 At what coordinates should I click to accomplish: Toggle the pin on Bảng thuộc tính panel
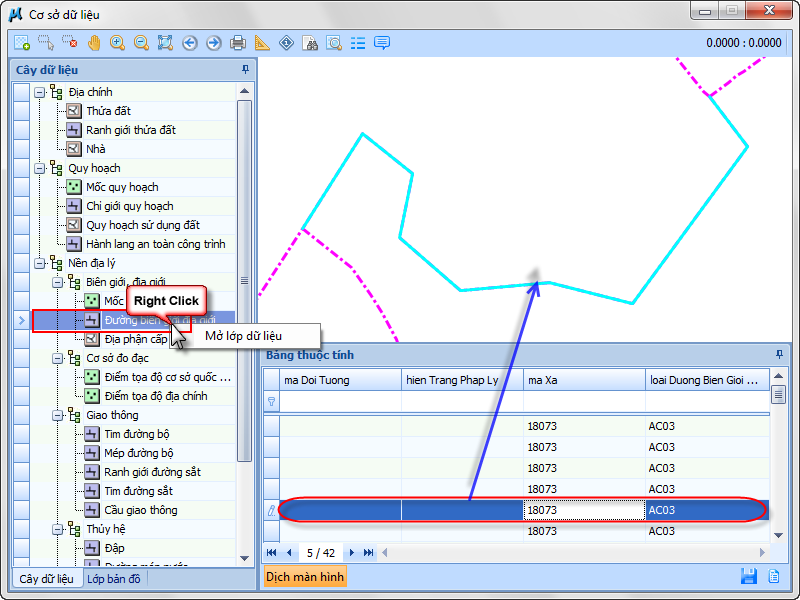(779, 355)
